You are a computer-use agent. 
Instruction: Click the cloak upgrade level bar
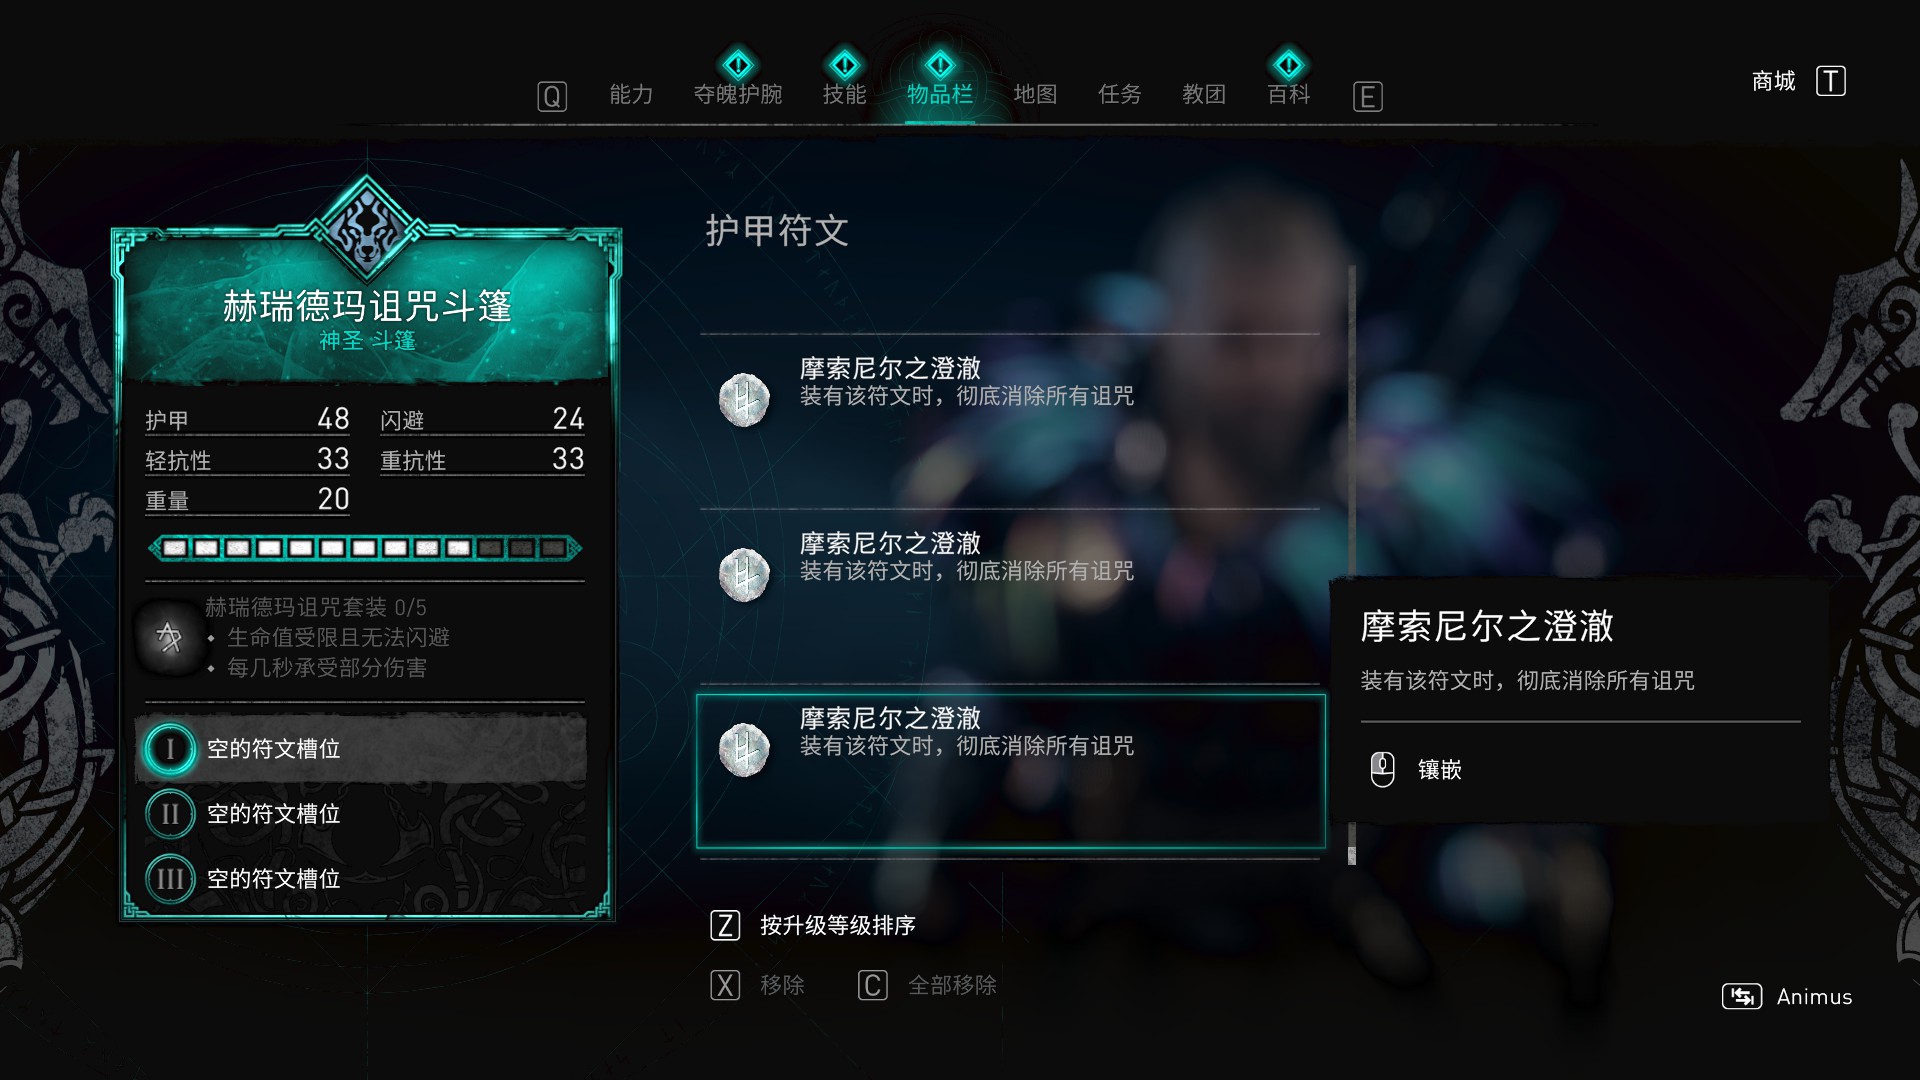365,548
